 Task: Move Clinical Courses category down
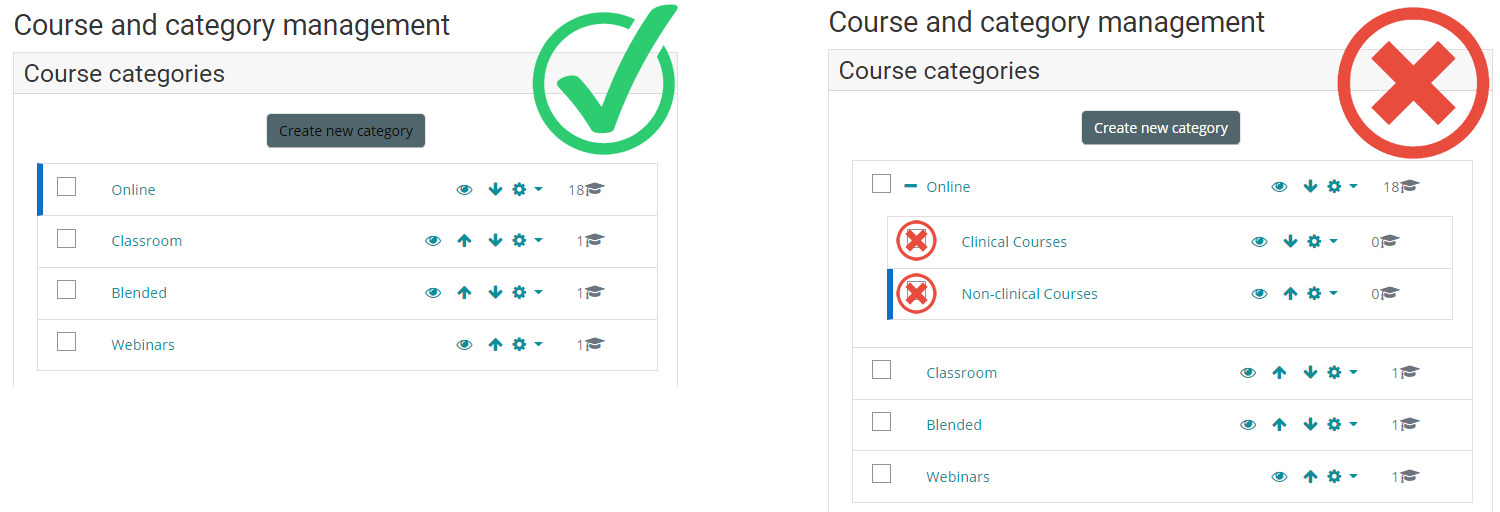(x=1290, y=241)
